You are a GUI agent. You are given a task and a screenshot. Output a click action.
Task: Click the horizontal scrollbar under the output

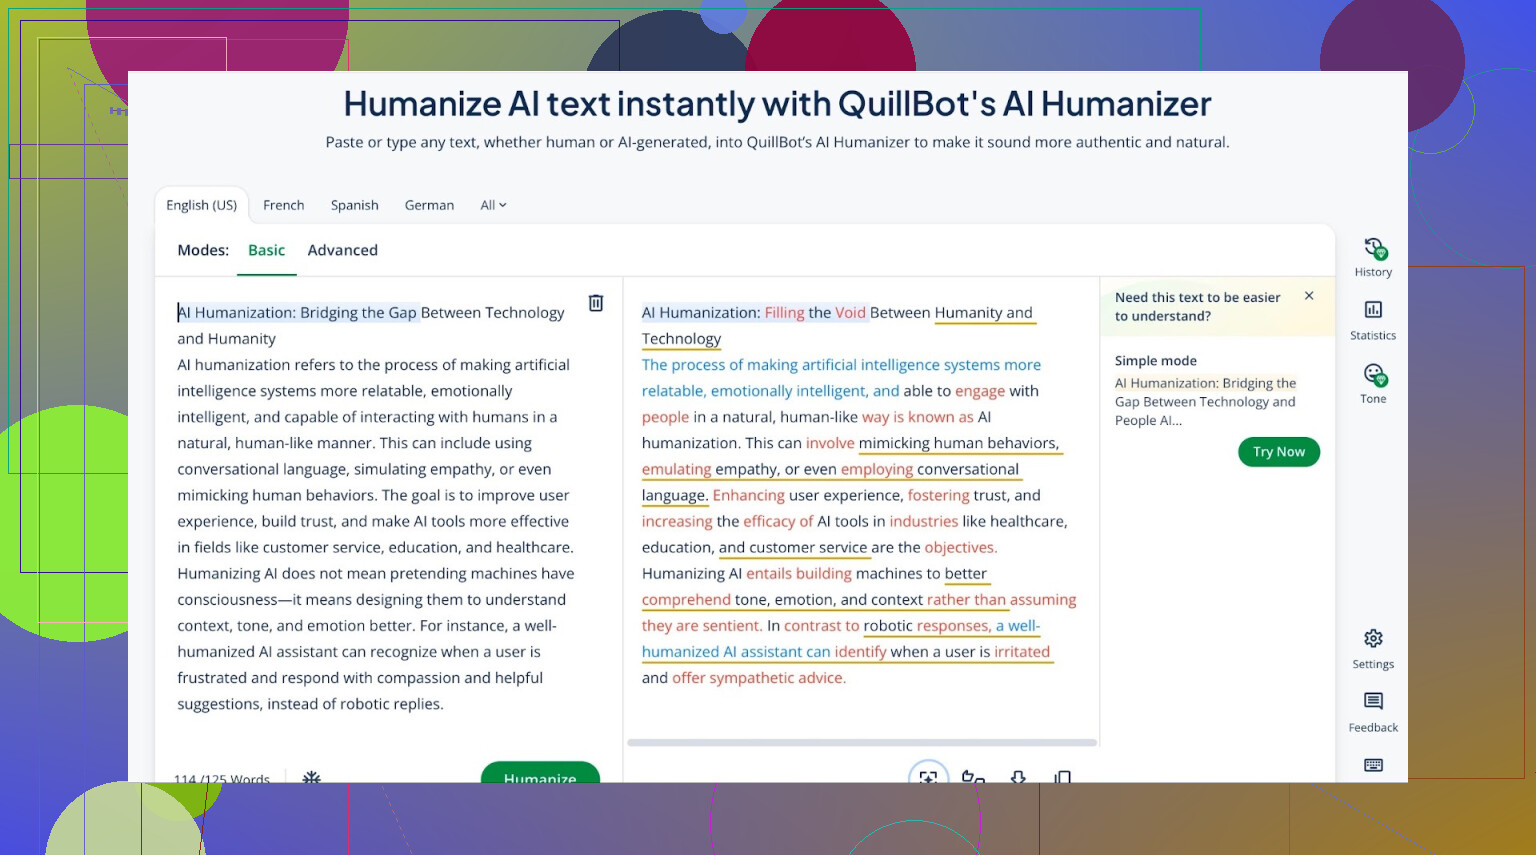click(x=861, y=743)
